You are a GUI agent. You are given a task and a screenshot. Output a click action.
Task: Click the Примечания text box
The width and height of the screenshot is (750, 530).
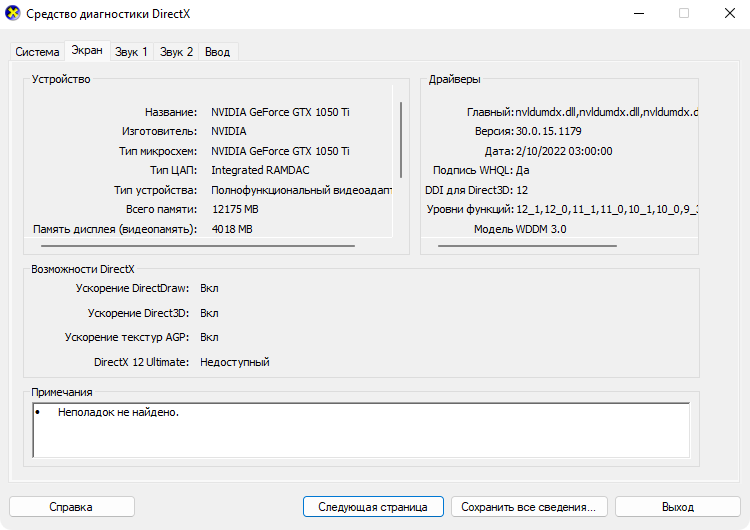pyautogui.click(x=361, y=430)
